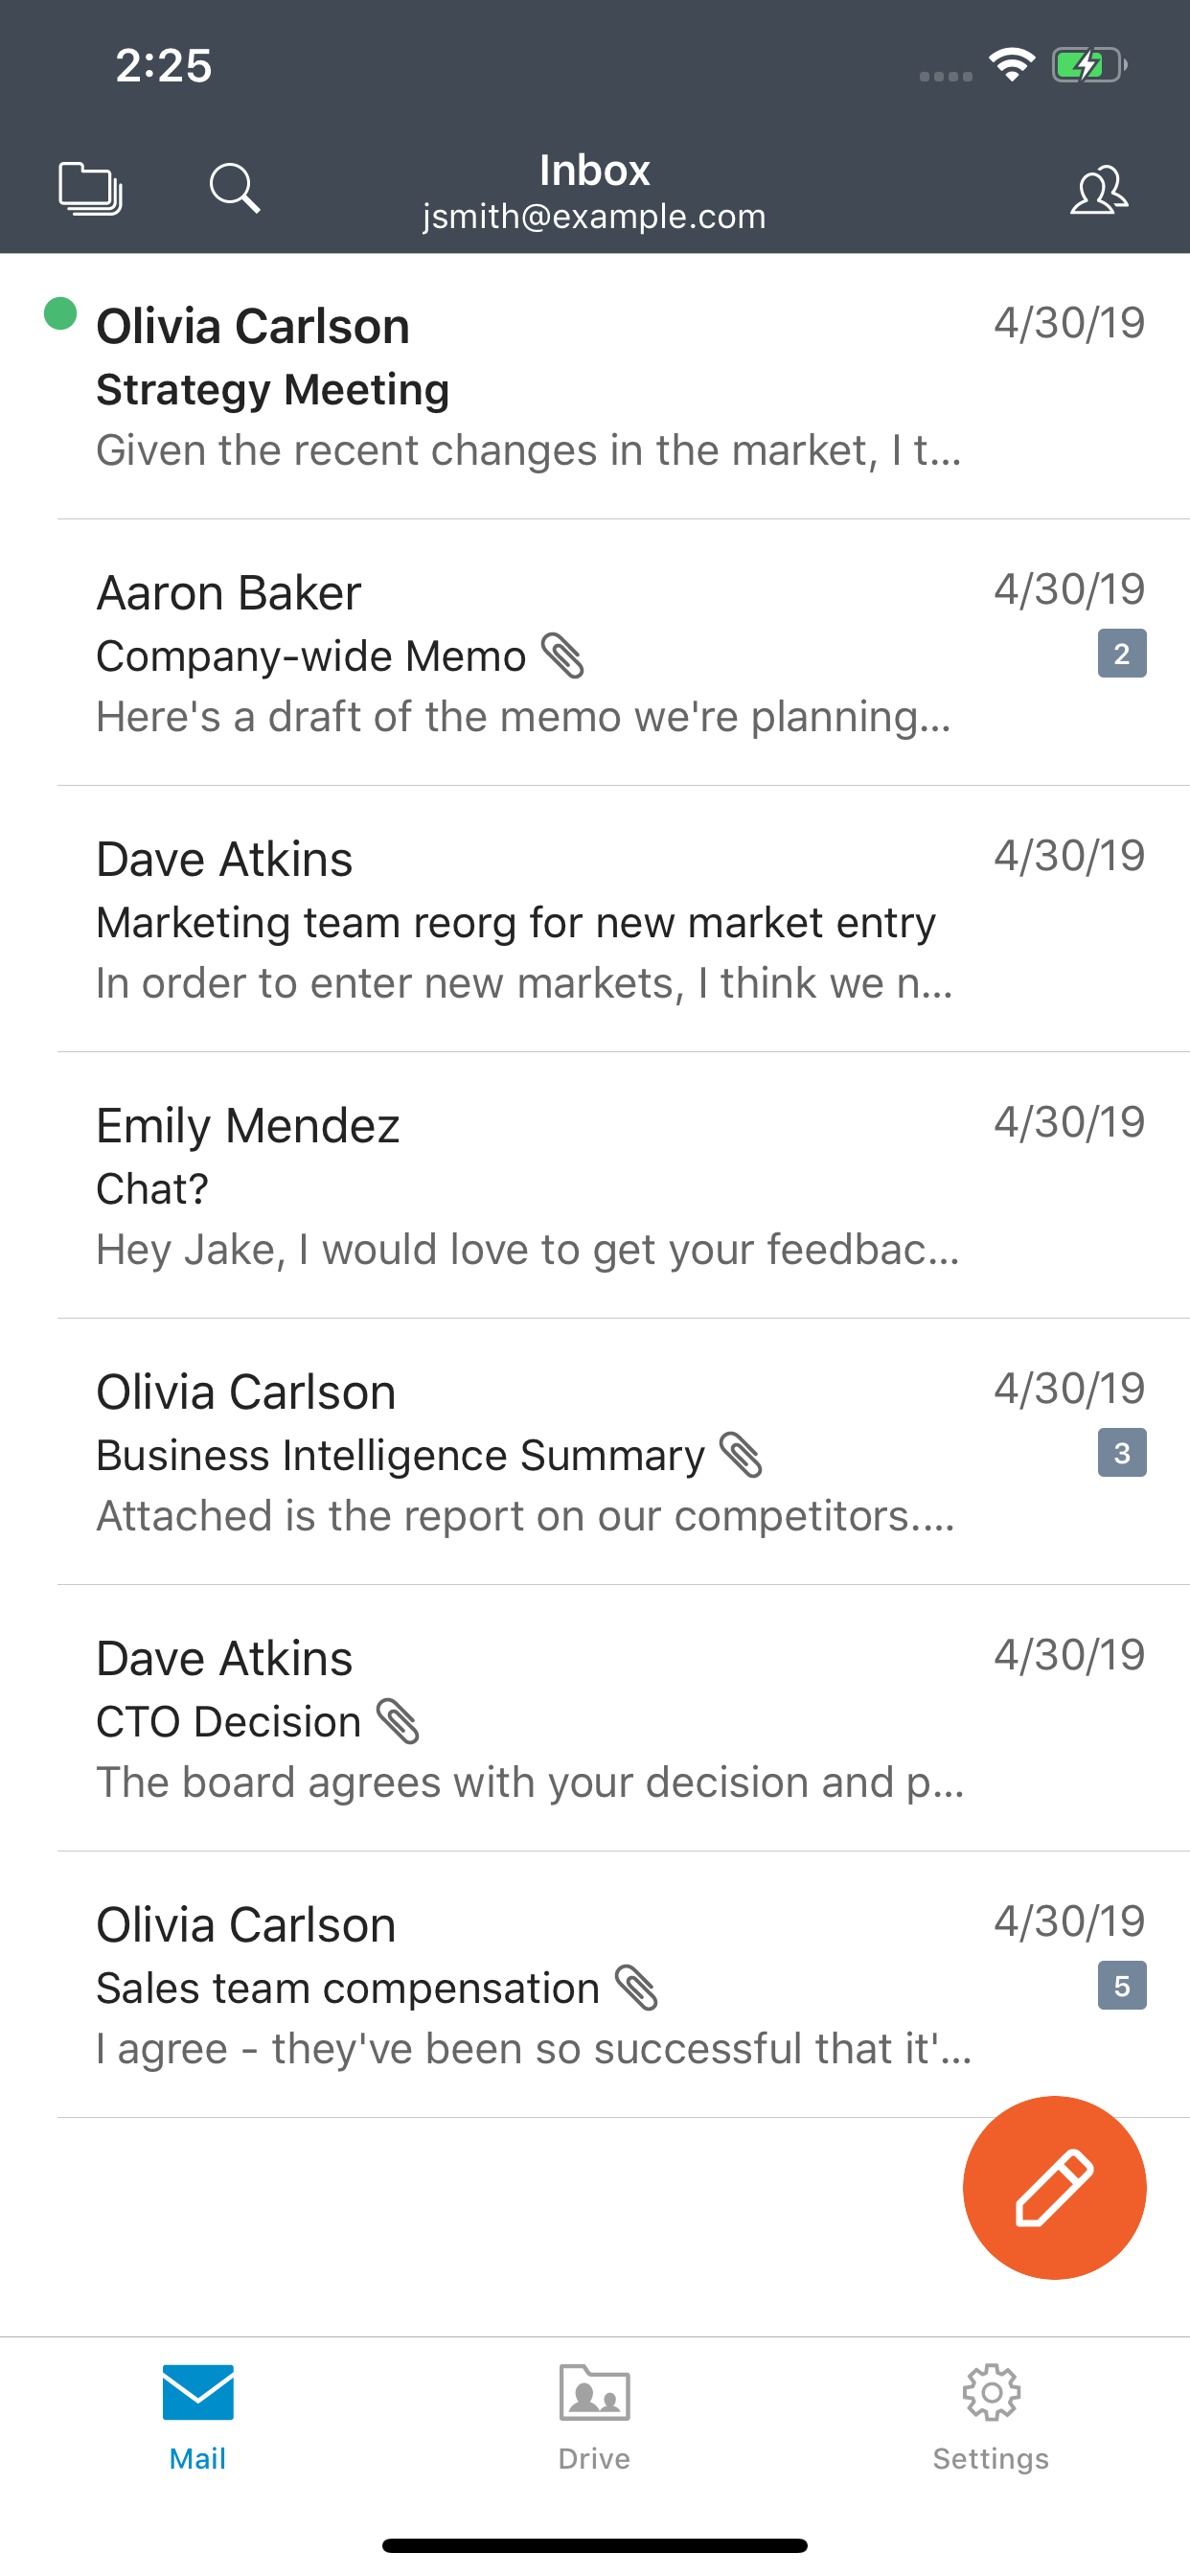The image size is (1190, 2576).
Task: Open the mail folders icon
Action: [90, 188]
